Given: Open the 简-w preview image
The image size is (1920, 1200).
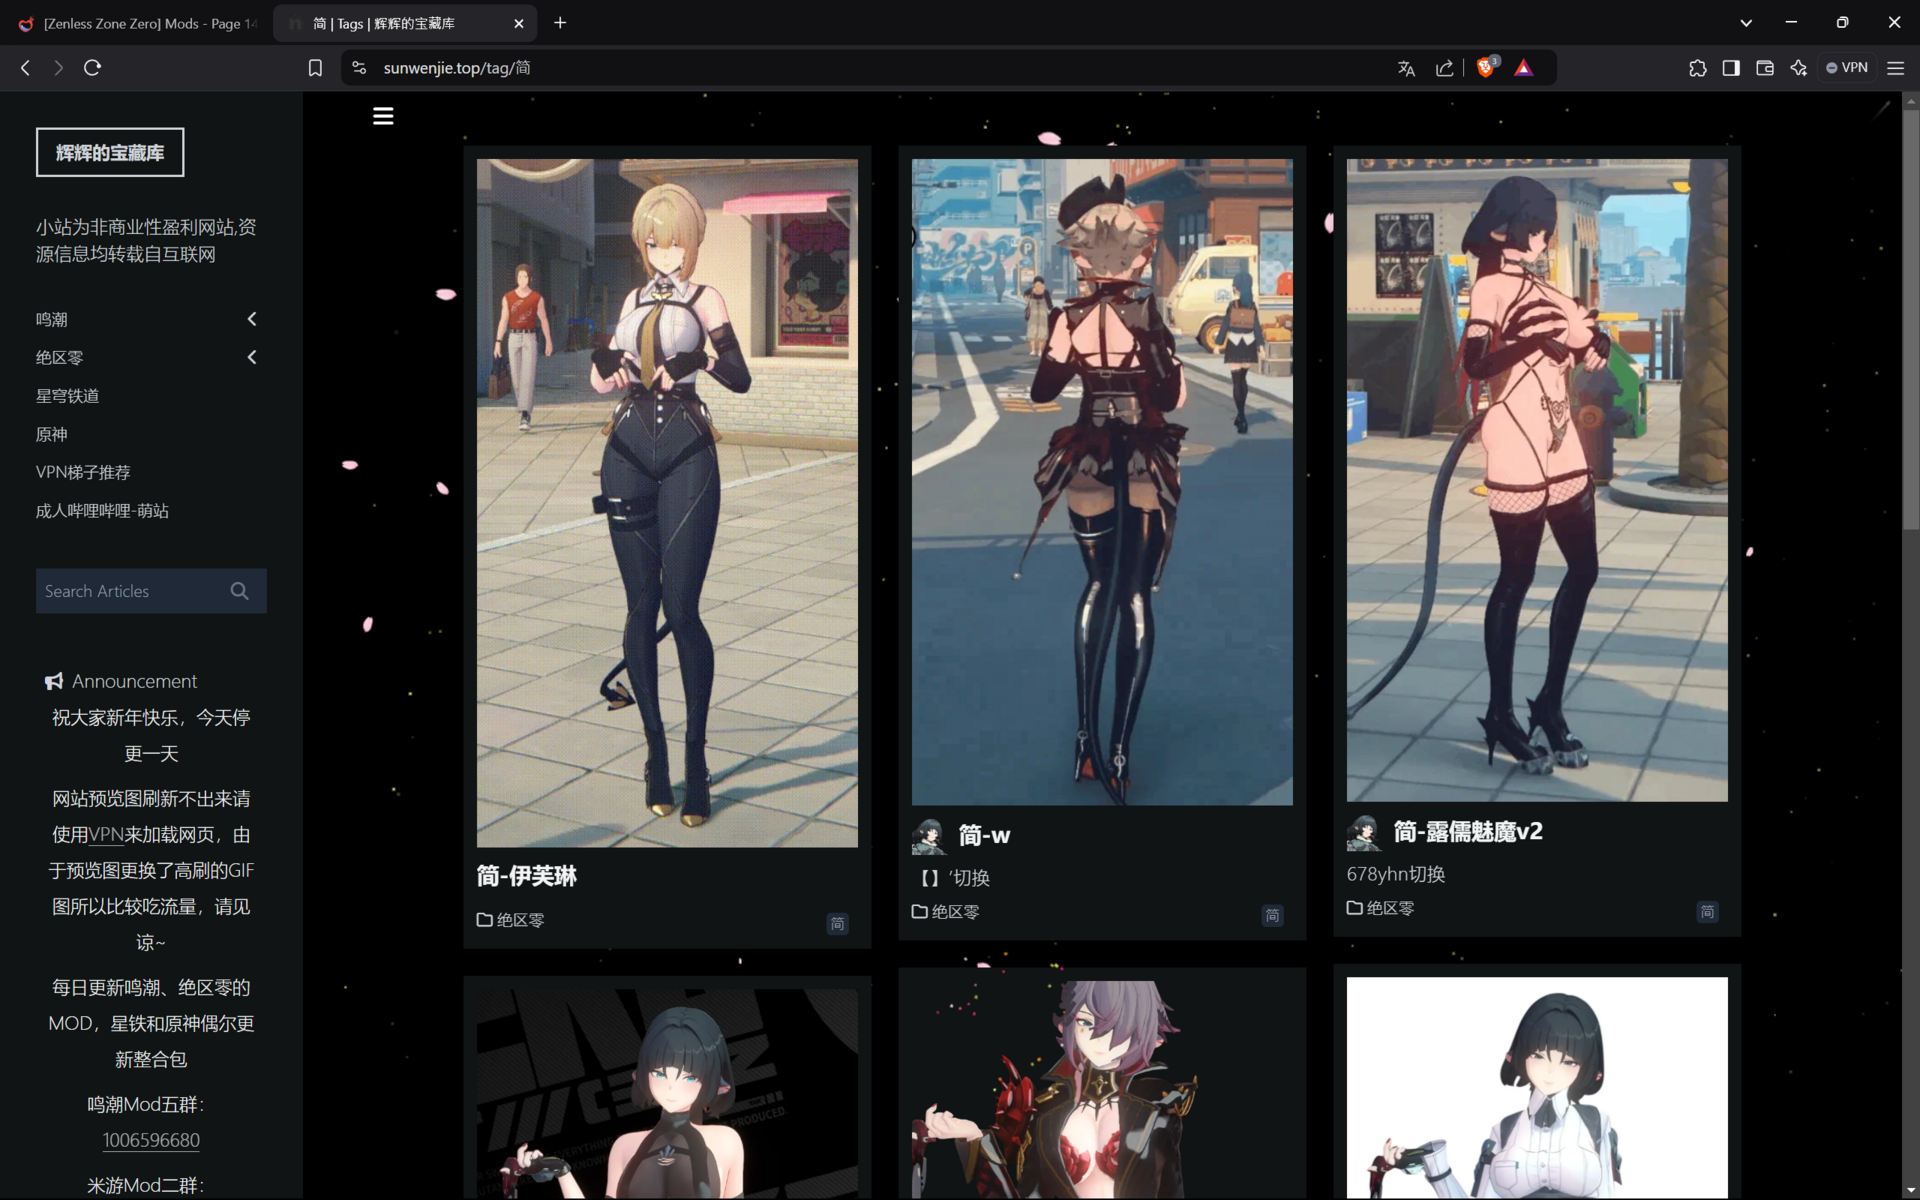Looking at the screenshot, I should pyautogui.click(x=1102, y=482).
